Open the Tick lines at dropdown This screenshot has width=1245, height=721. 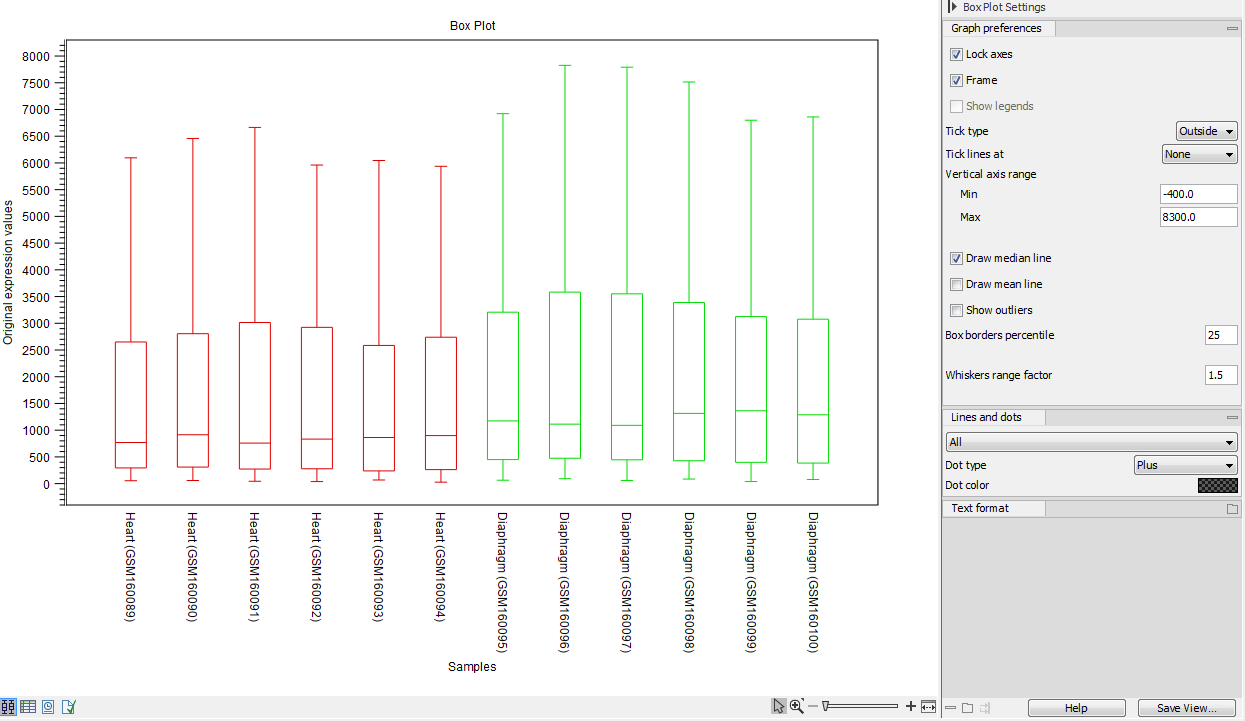click(x=1199, y=153)
